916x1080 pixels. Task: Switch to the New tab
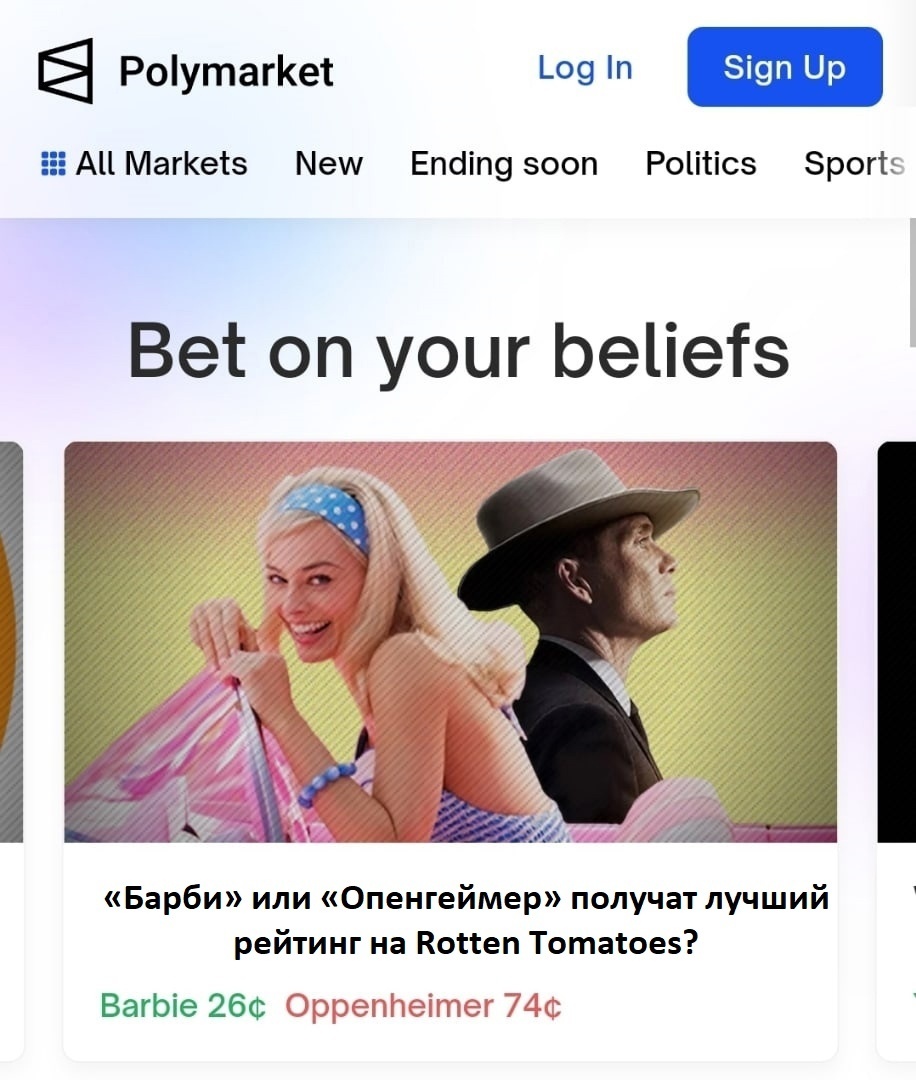[x=329, y=163]
